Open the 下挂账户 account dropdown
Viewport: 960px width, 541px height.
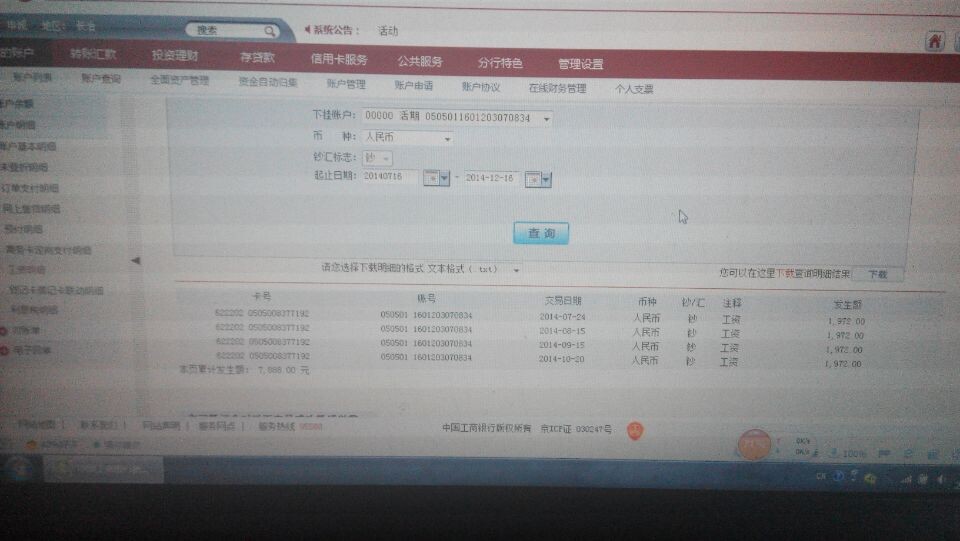click(547, 119)
